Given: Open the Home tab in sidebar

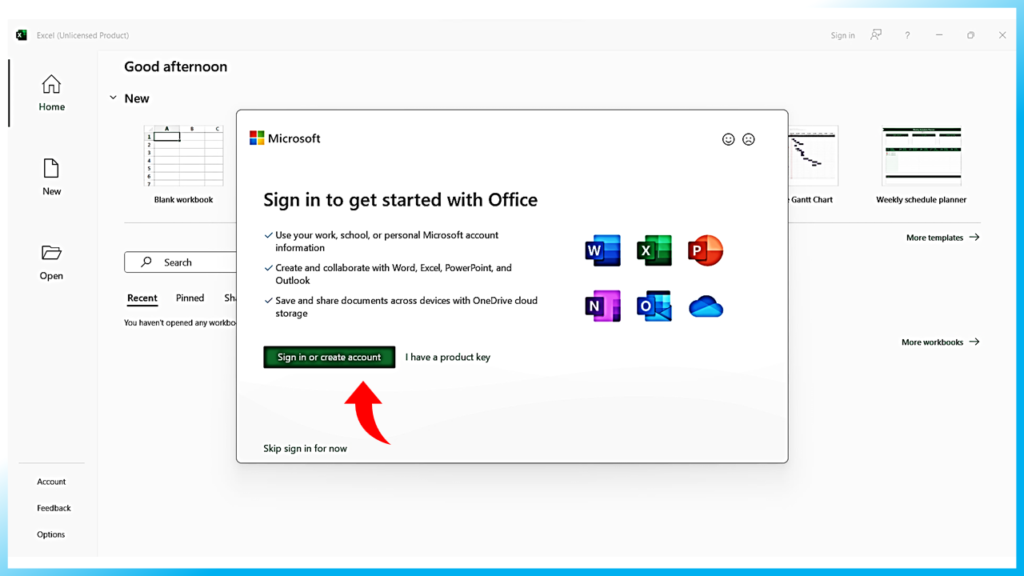Looking at the screenshot, I should point(51,93).
